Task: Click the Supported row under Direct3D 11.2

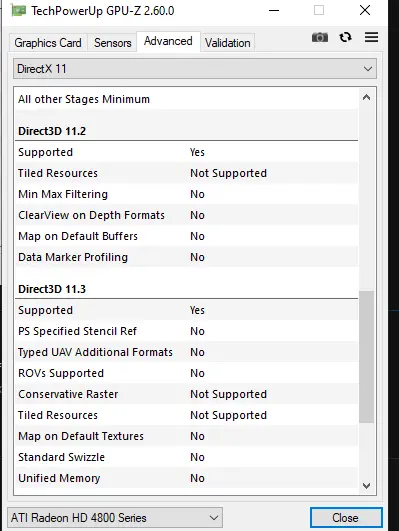Action: (x=186, y=152)
